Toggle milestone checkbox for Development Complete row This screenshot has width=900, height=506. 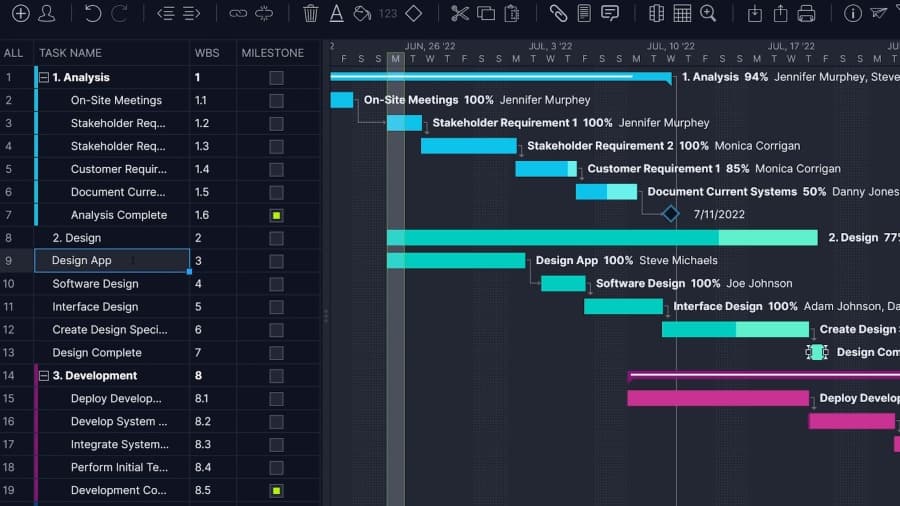coord(276,491)
